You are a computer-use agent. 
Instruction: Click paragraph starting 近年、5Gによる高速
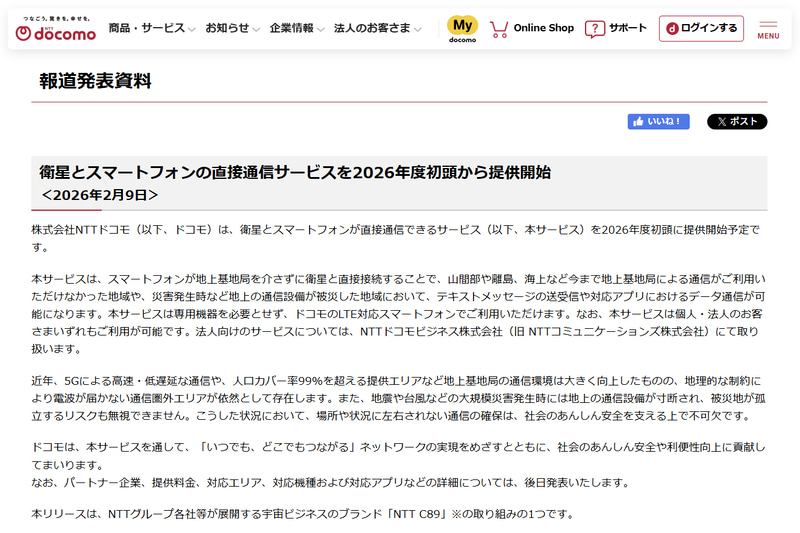(398, 398)
